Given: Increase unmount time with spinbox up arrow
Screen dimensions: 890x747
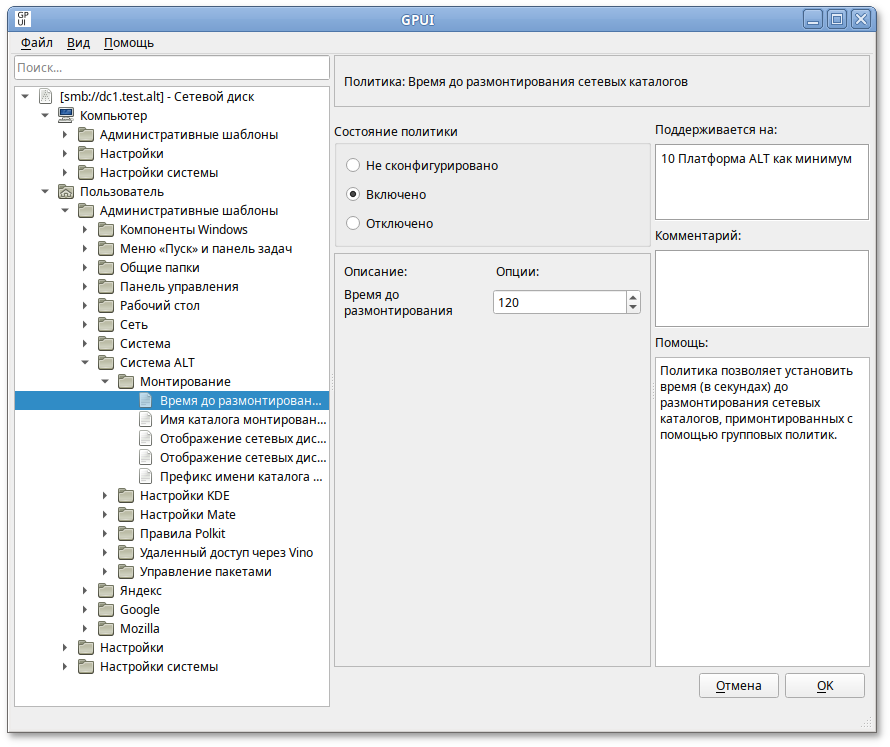Looking at the screenshot, I should [x=633, y=297].
